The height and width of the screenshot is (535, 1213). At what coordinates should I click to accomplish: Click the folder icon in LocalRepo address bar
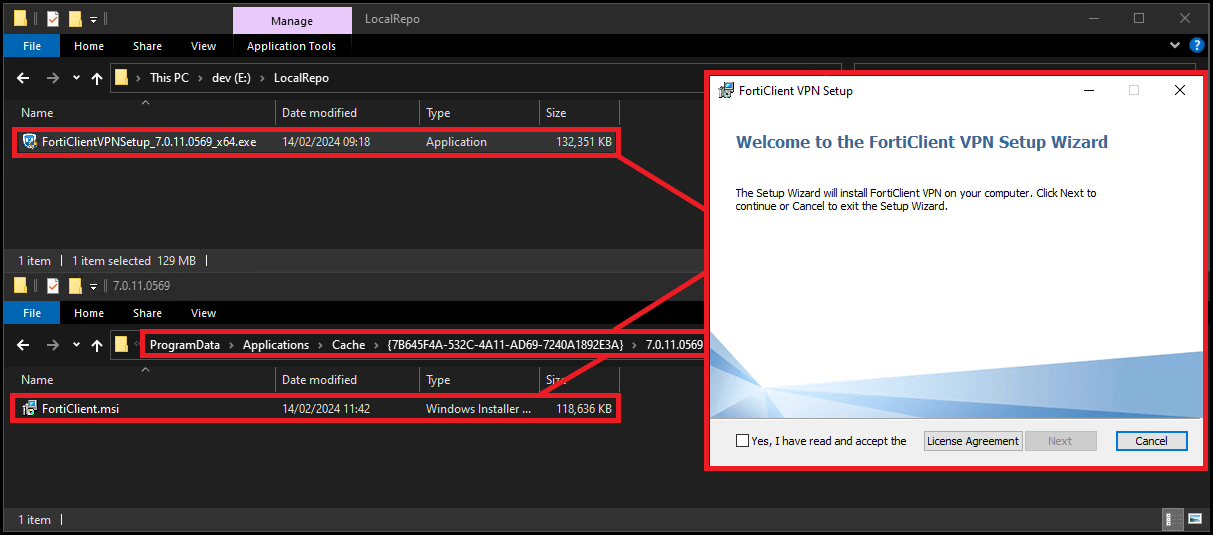[x=122, y=77]
